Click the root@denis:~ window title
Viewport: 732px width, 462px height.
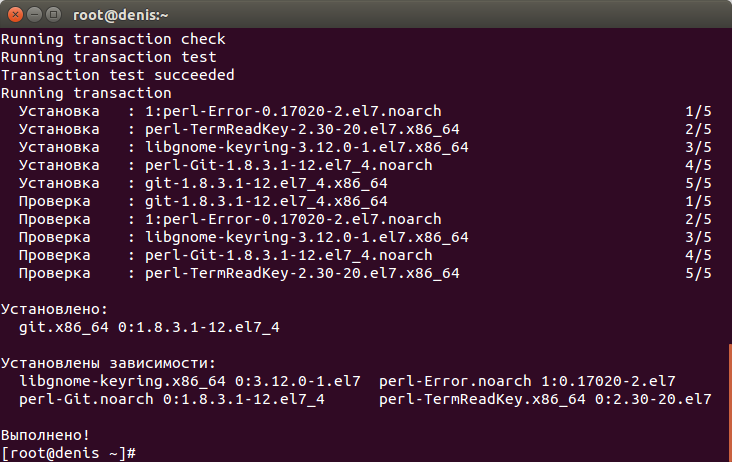coord(120,15)
